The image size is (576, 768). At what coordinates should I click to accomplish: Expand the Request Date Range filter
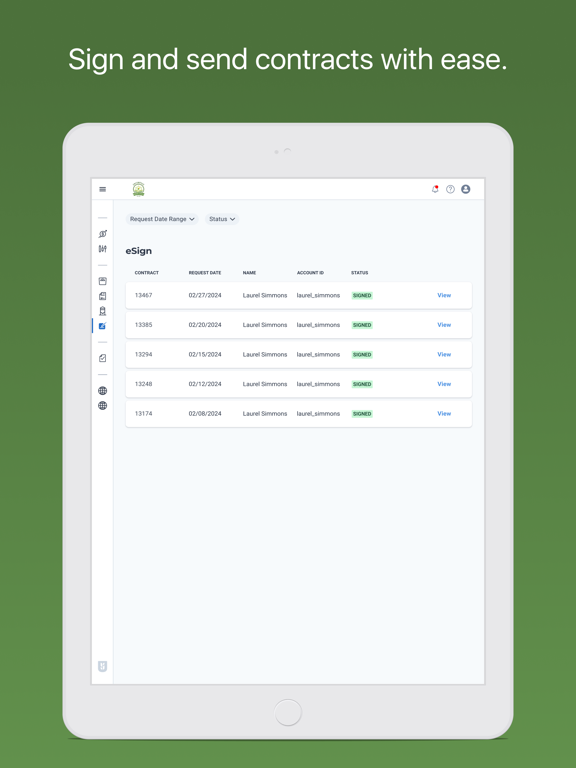[x=162, y=219]
